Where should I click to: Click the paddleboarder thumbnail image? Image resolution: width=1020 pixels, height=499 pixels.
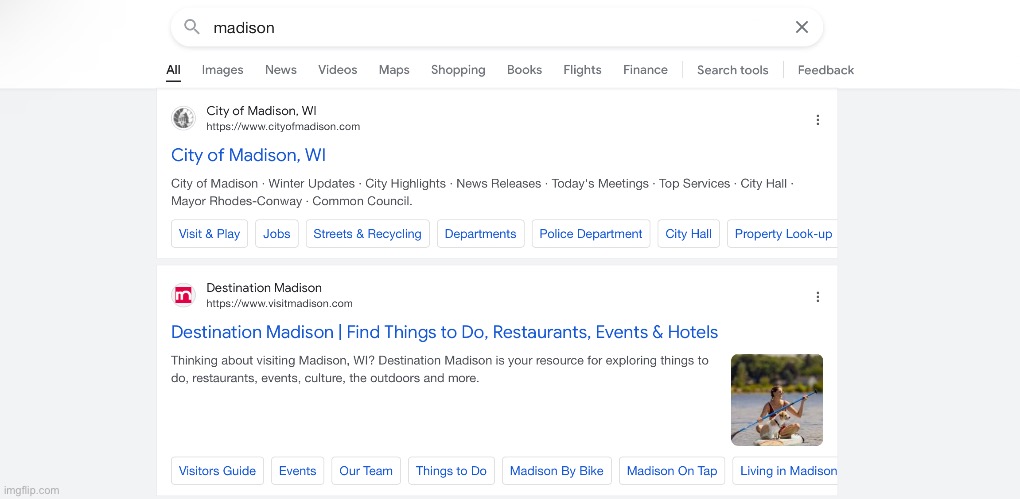tap(777, 400)
